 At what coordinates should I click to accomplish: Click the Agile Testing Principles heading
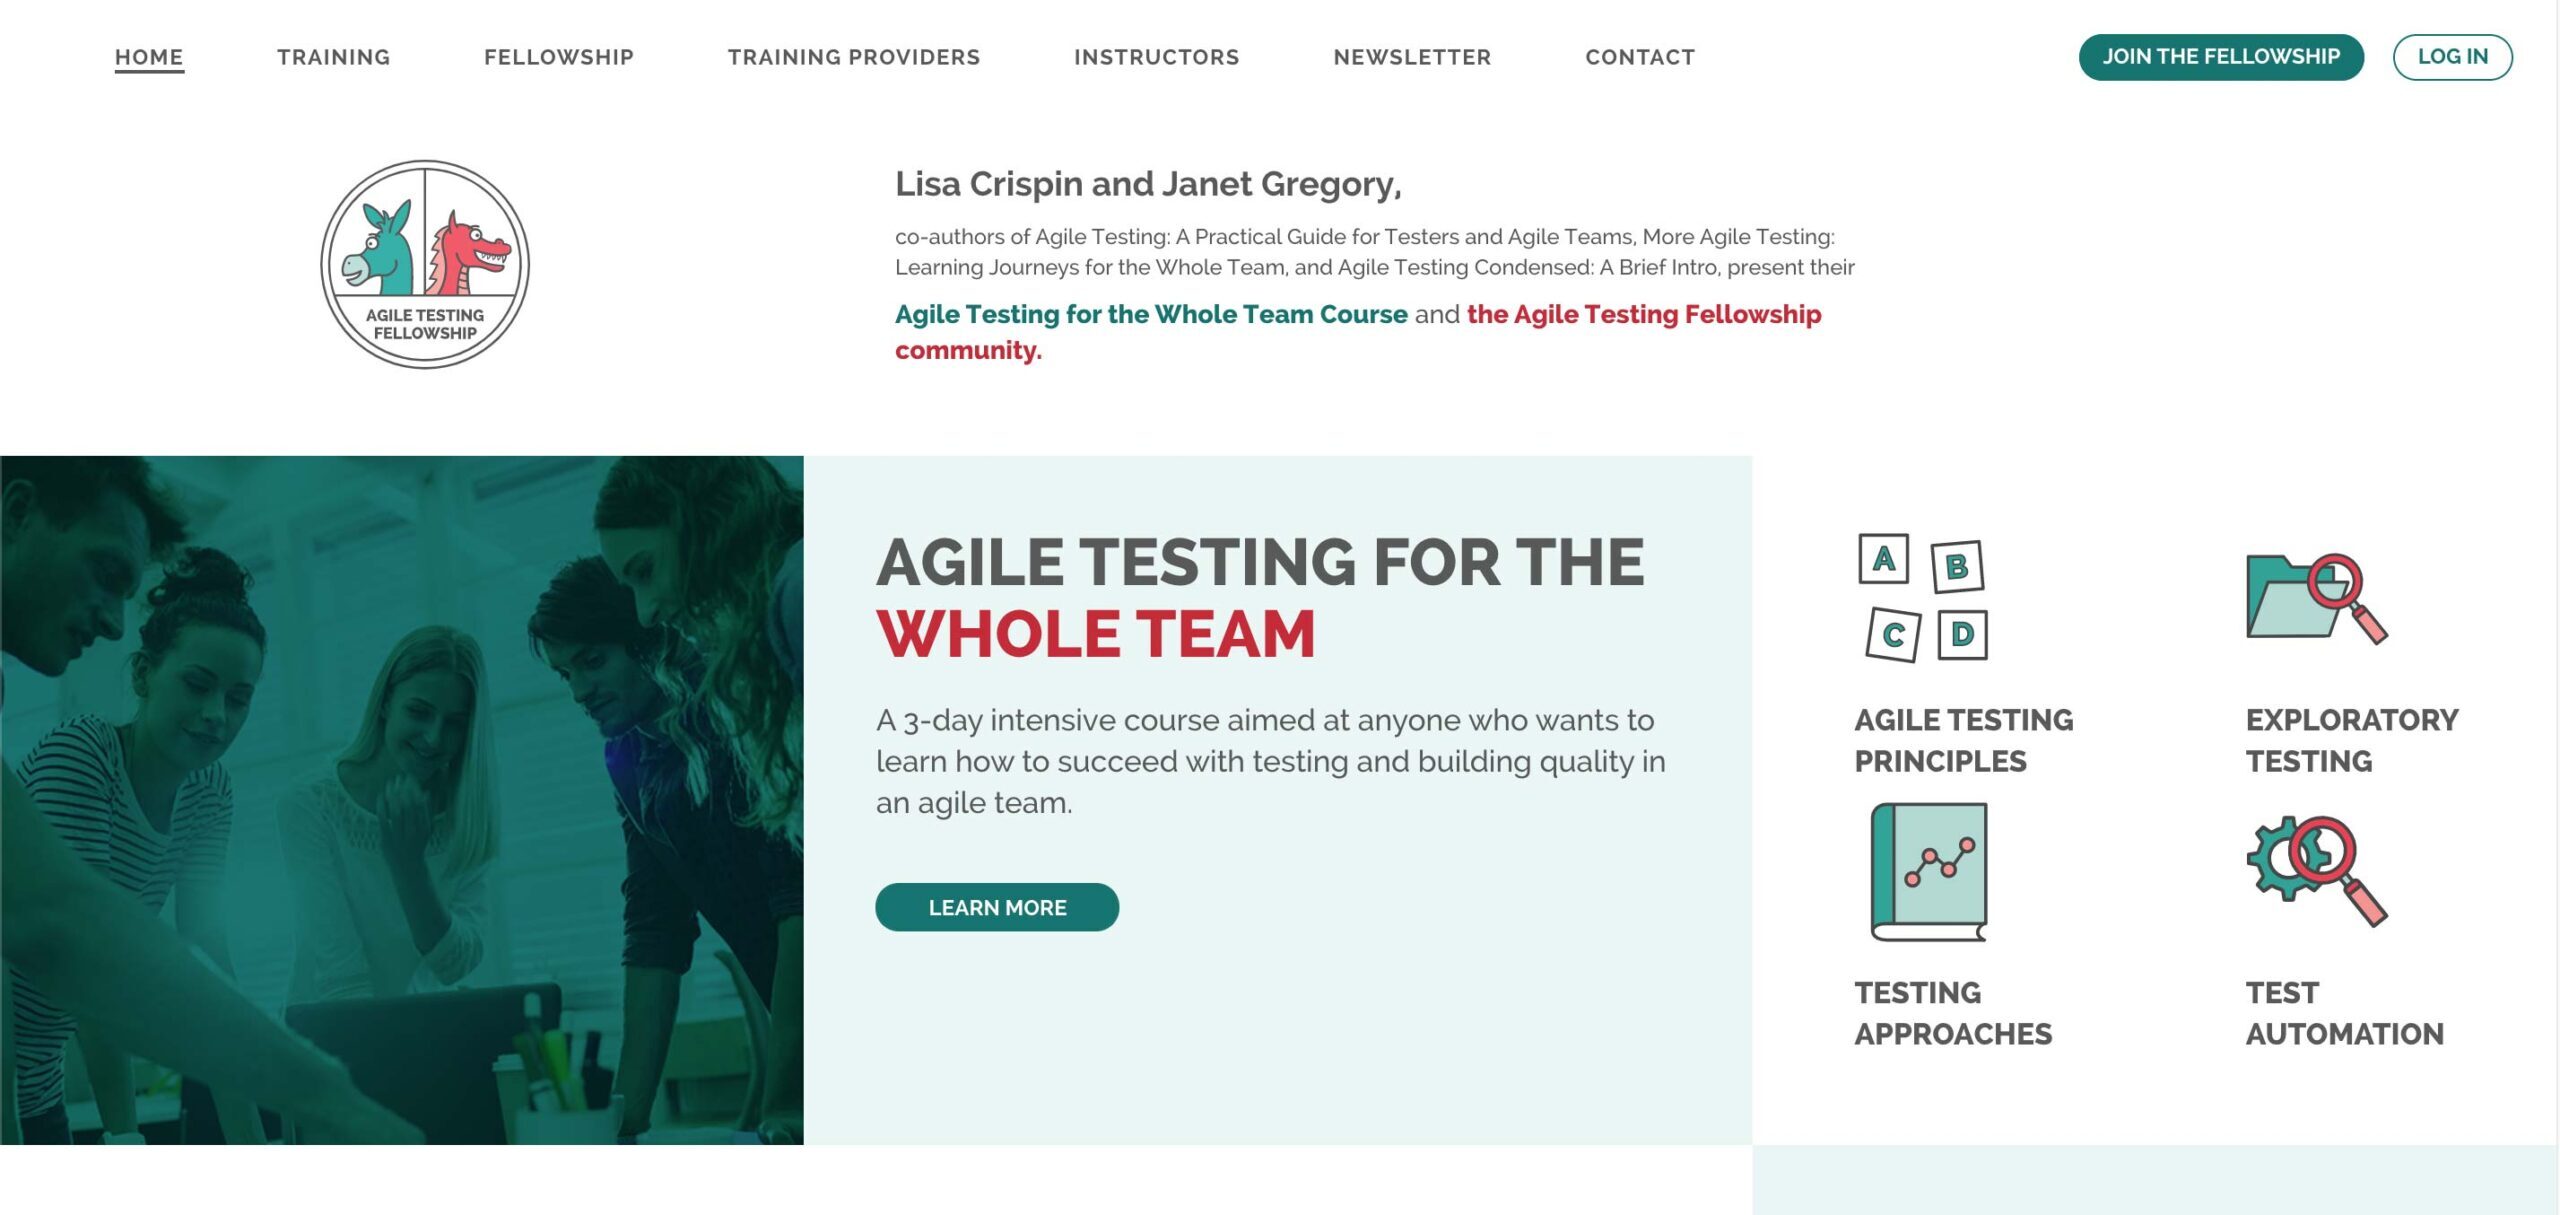pos(1963,740)
